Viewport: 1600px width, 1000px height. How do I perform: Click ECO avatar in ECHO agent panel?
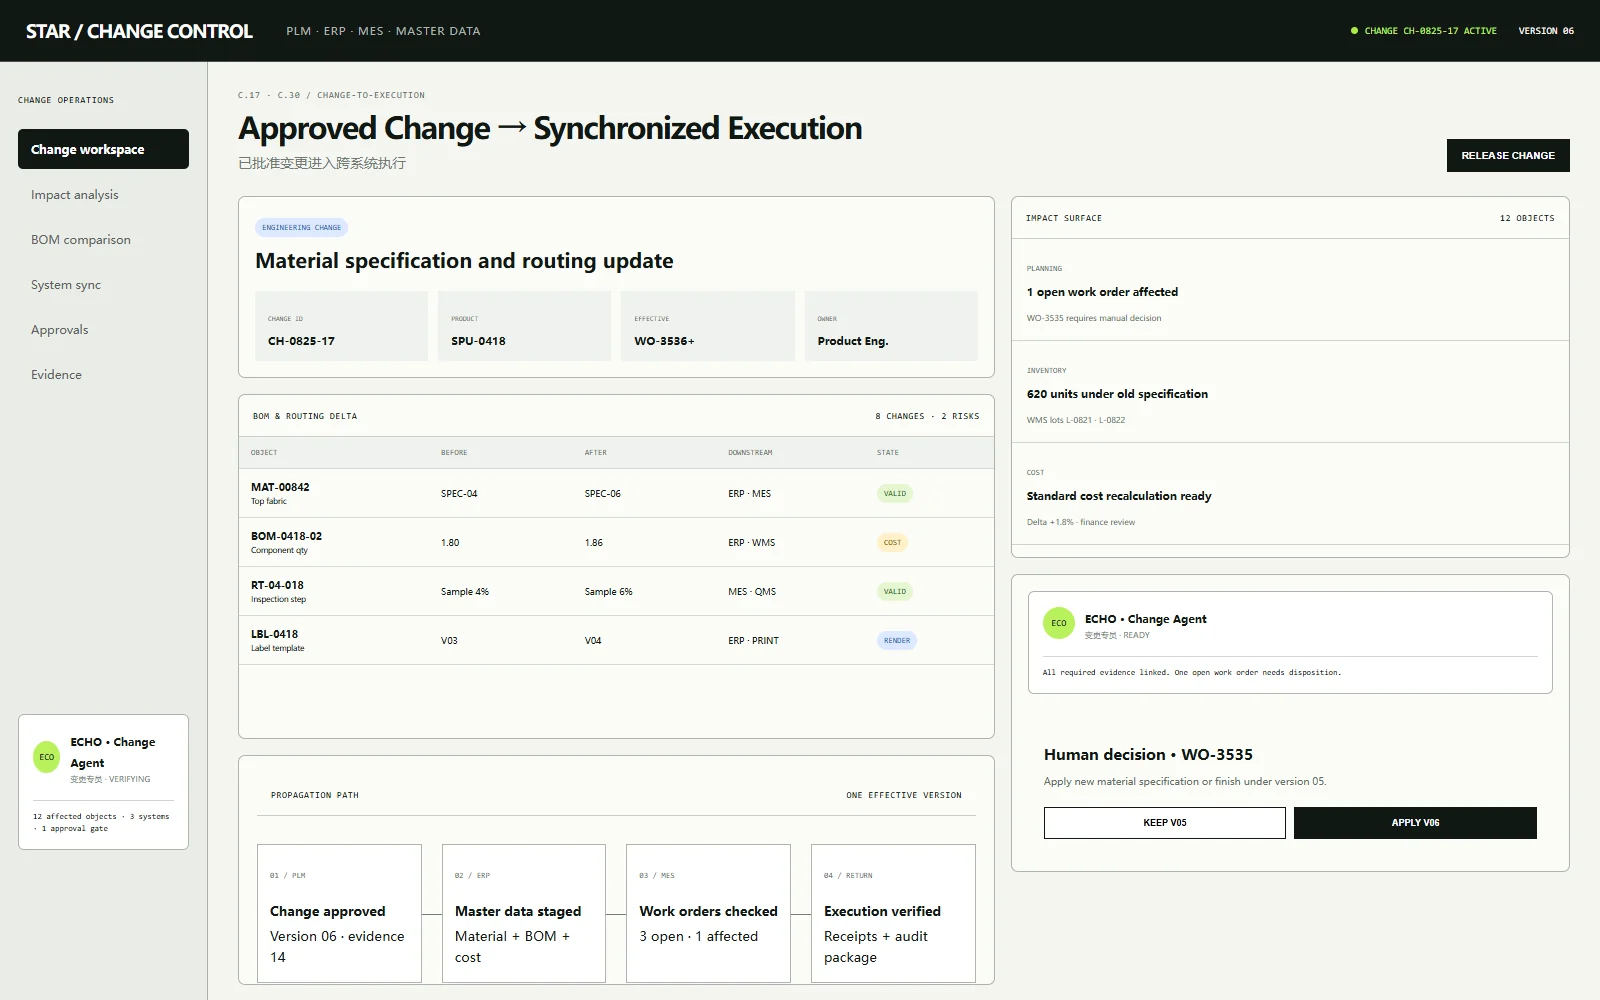(1059, 623)
